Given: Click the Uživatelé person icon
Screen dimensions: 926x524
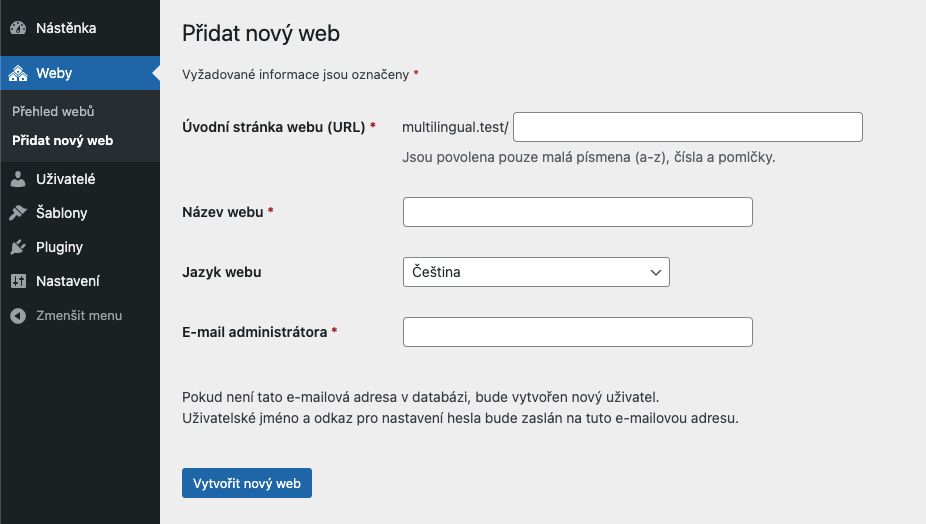Looking at the screenshot, I should 18,179.
